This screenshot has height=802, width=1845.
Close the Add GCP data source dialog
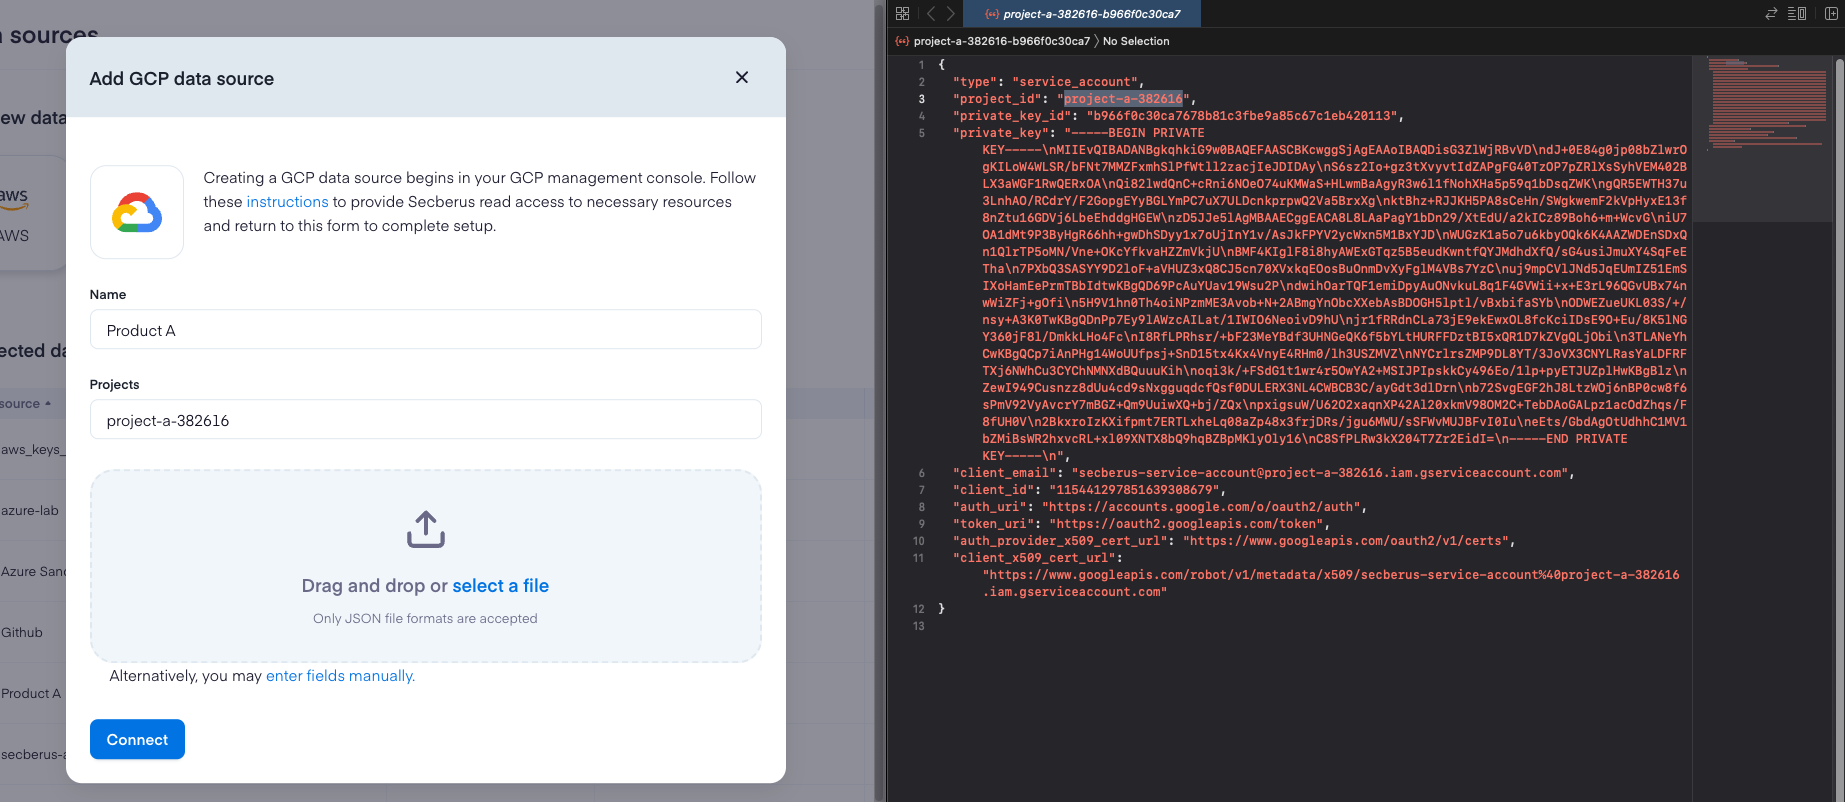point(742,78)
